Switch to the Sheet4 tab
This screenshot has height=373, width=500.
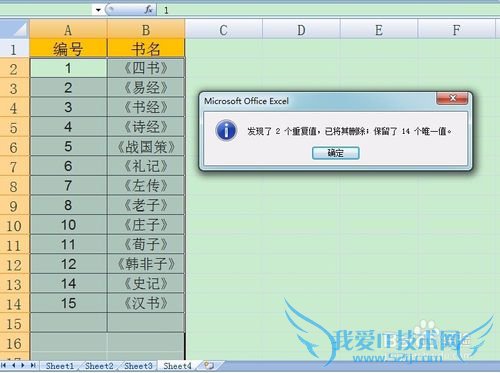pyautogui.click(x=177, y=366)
